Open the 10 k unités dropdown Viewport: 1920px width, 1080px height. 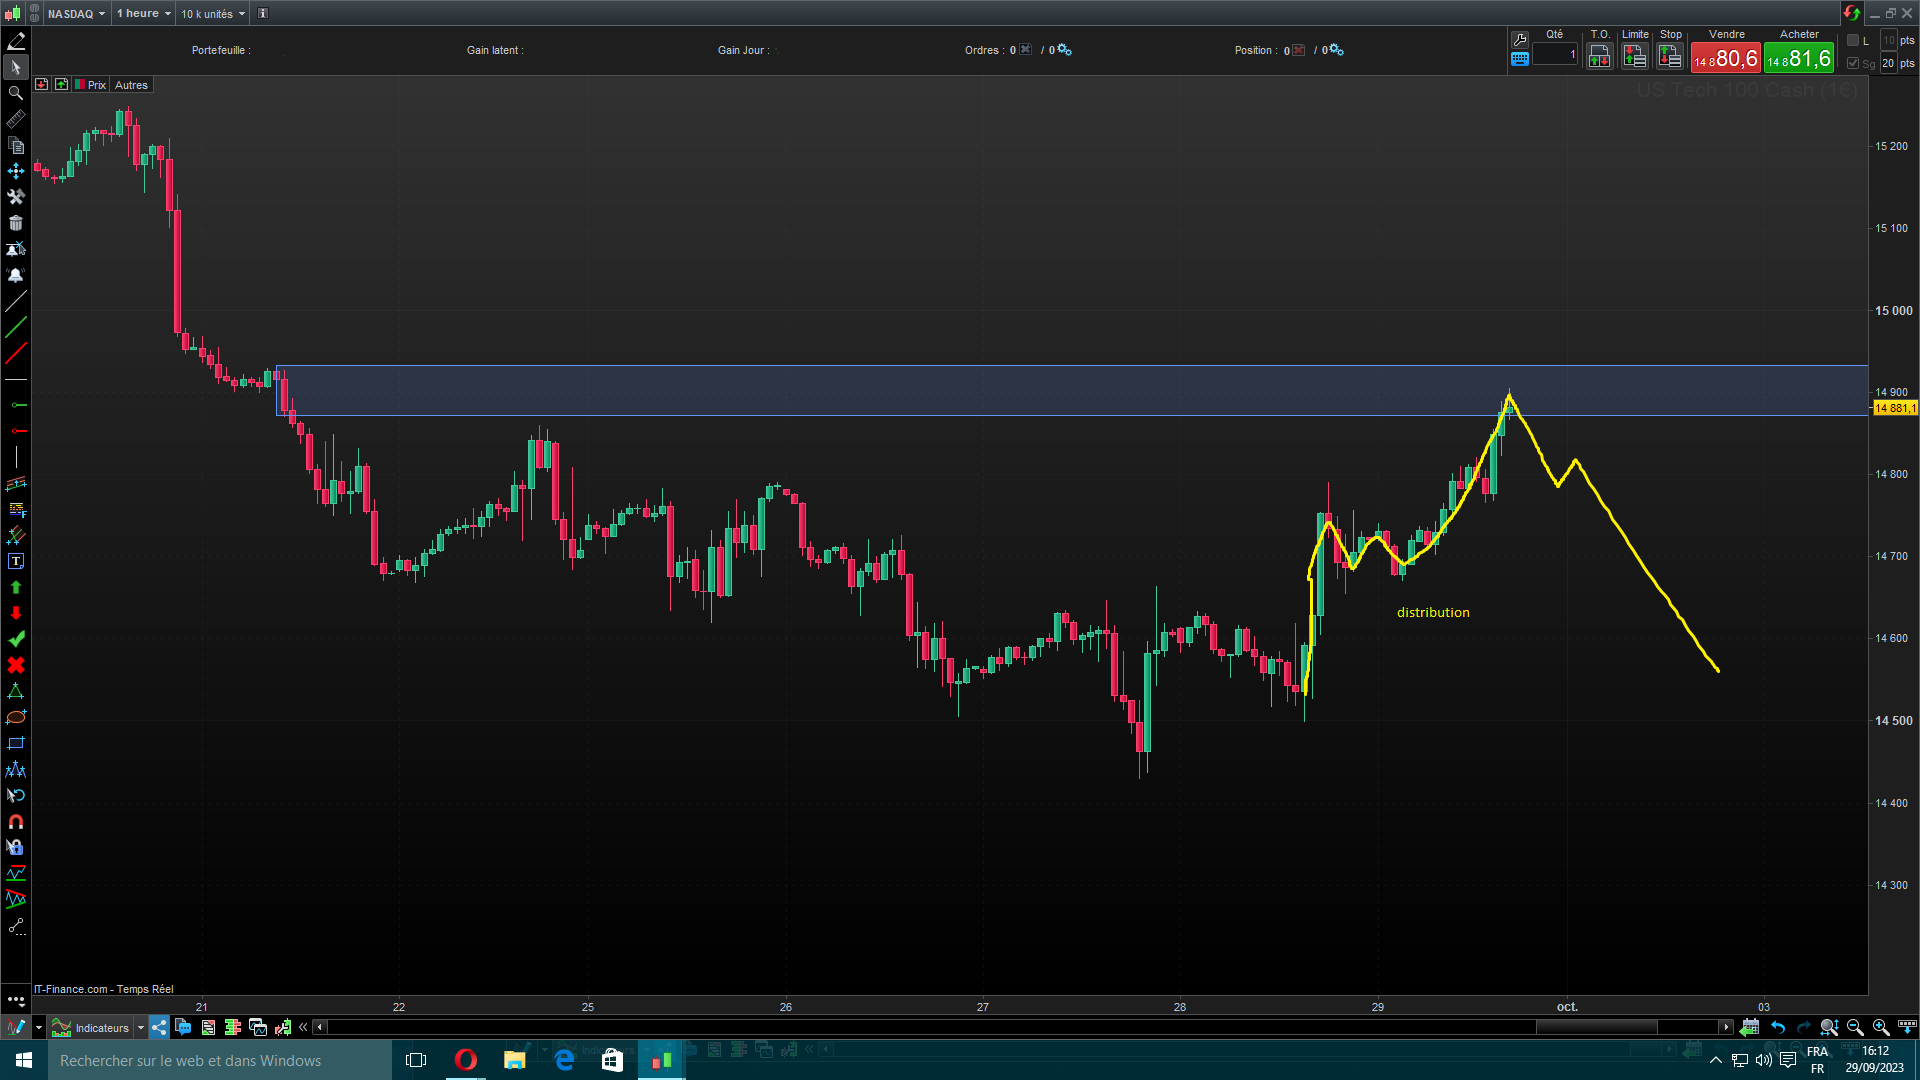coord(212,13)
